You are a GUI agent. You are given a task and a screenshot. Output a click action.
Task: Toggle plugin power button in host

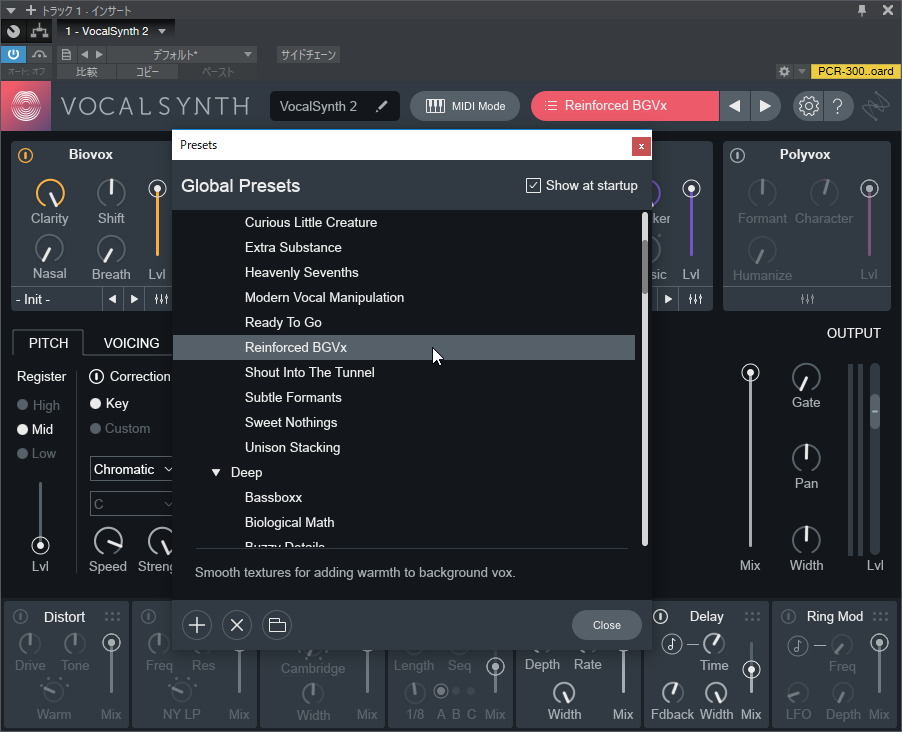[x=13, y=55]
